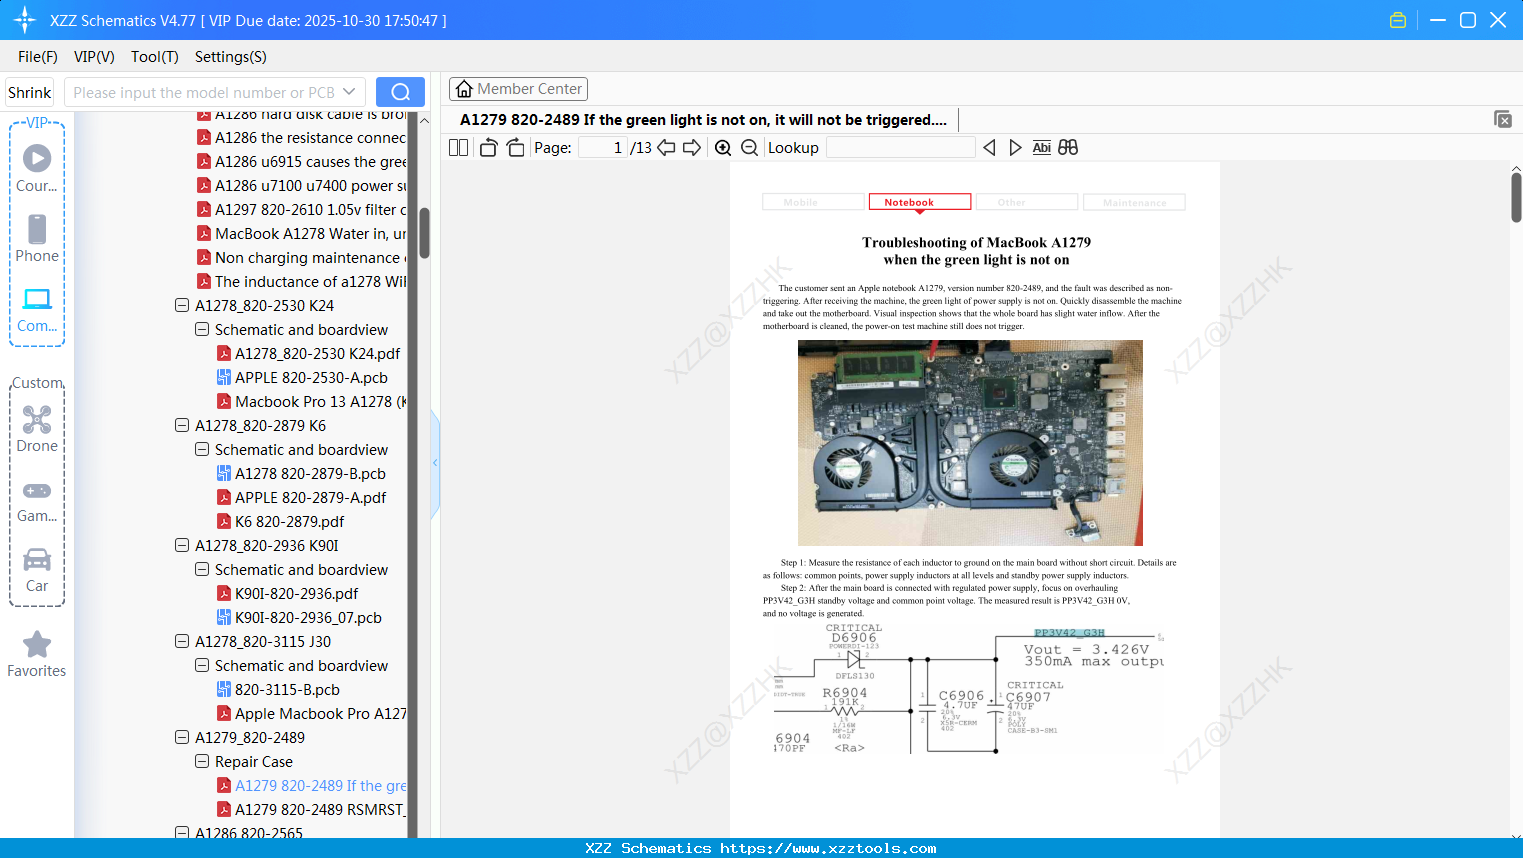The width and height of the screenshot is (1523, 858).
Task: Click the page number input box
Action: pyautogui.click(x=603, y=148)
